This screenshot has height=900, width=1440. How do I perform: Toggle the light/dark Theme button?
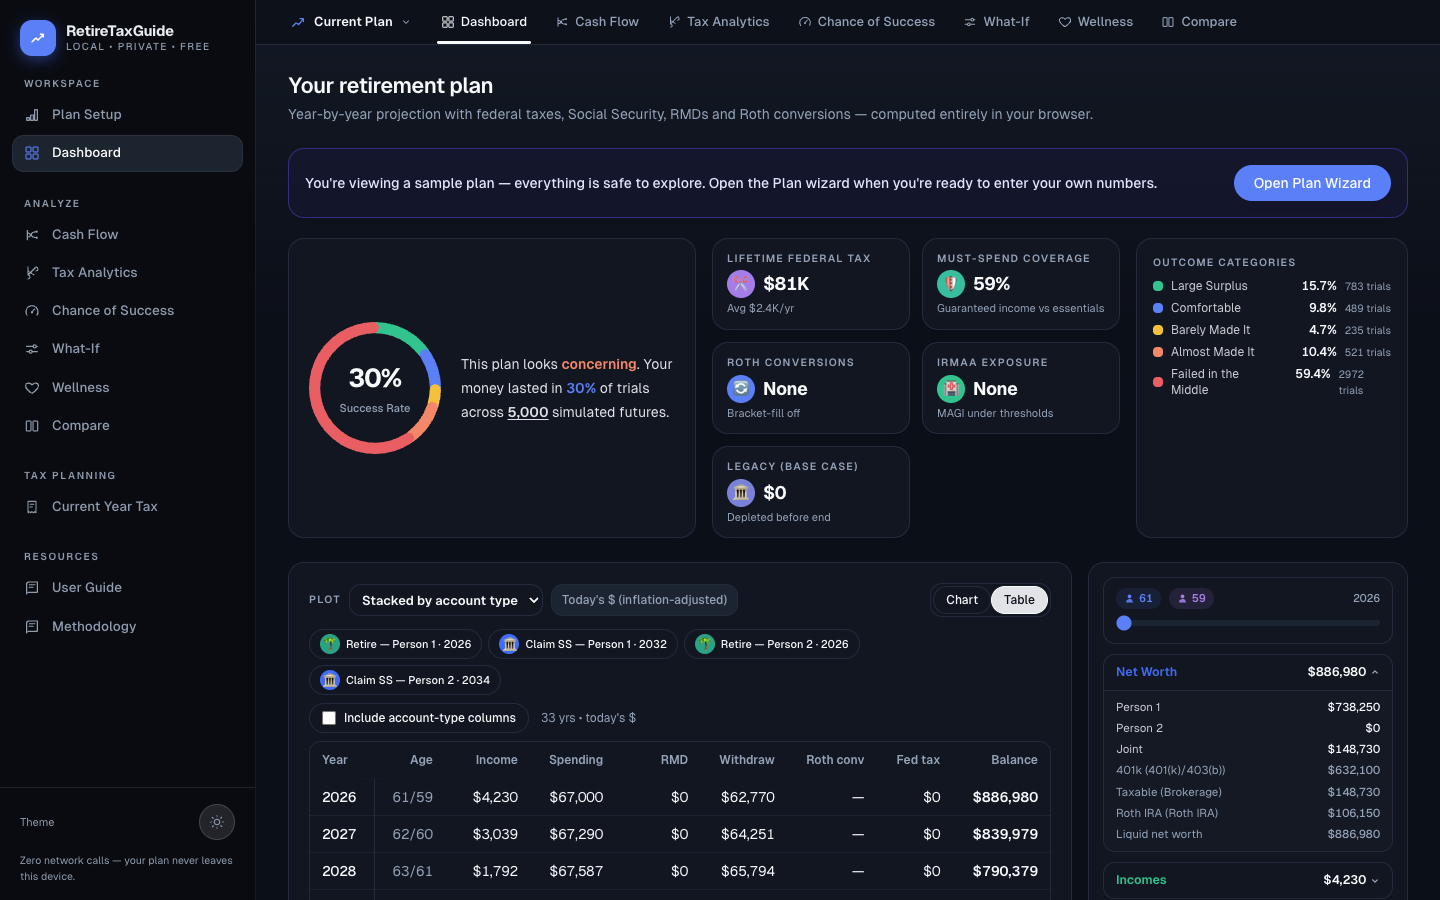click(x=217, y=822)
